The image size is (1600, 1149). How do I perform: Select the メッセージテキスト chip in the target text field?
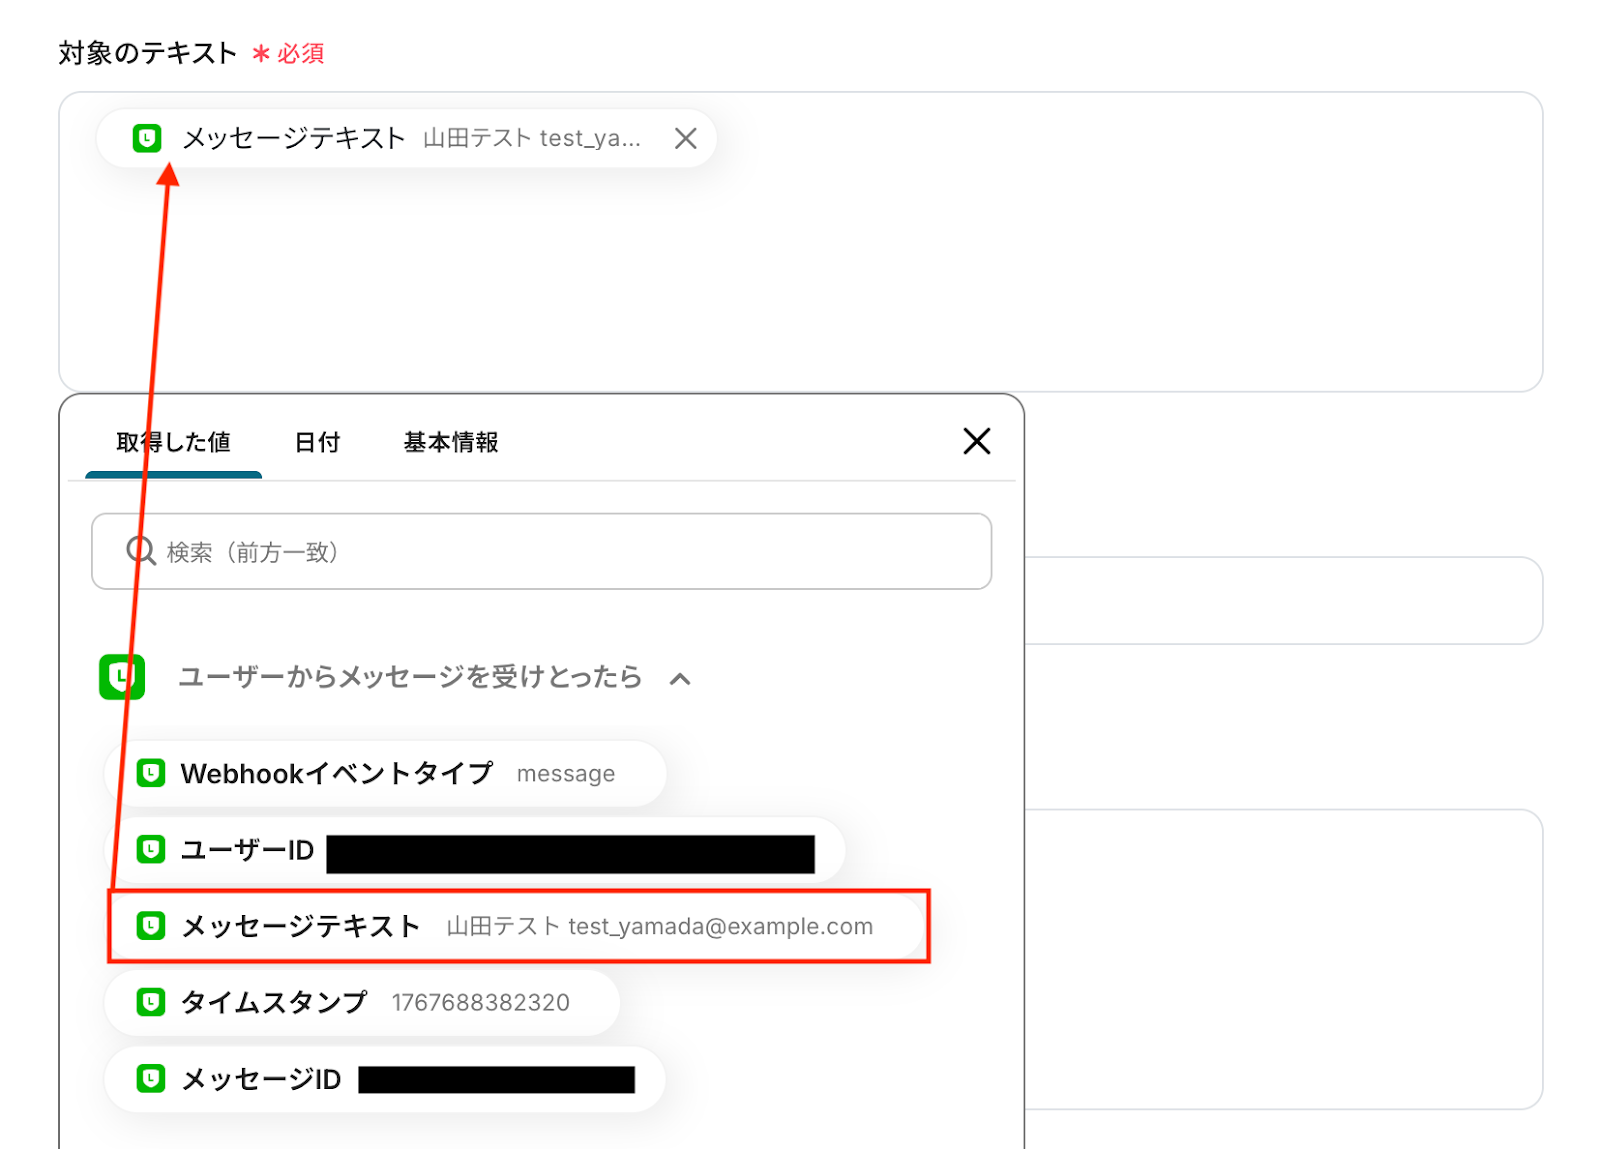coord(407,138)
